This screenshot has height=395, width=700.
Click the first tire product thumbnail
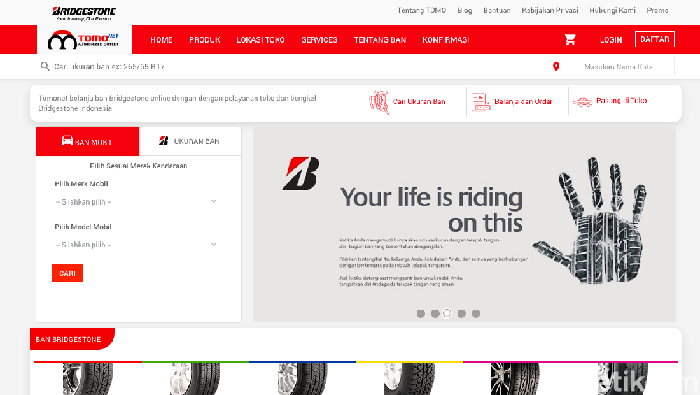click(88, 378)
